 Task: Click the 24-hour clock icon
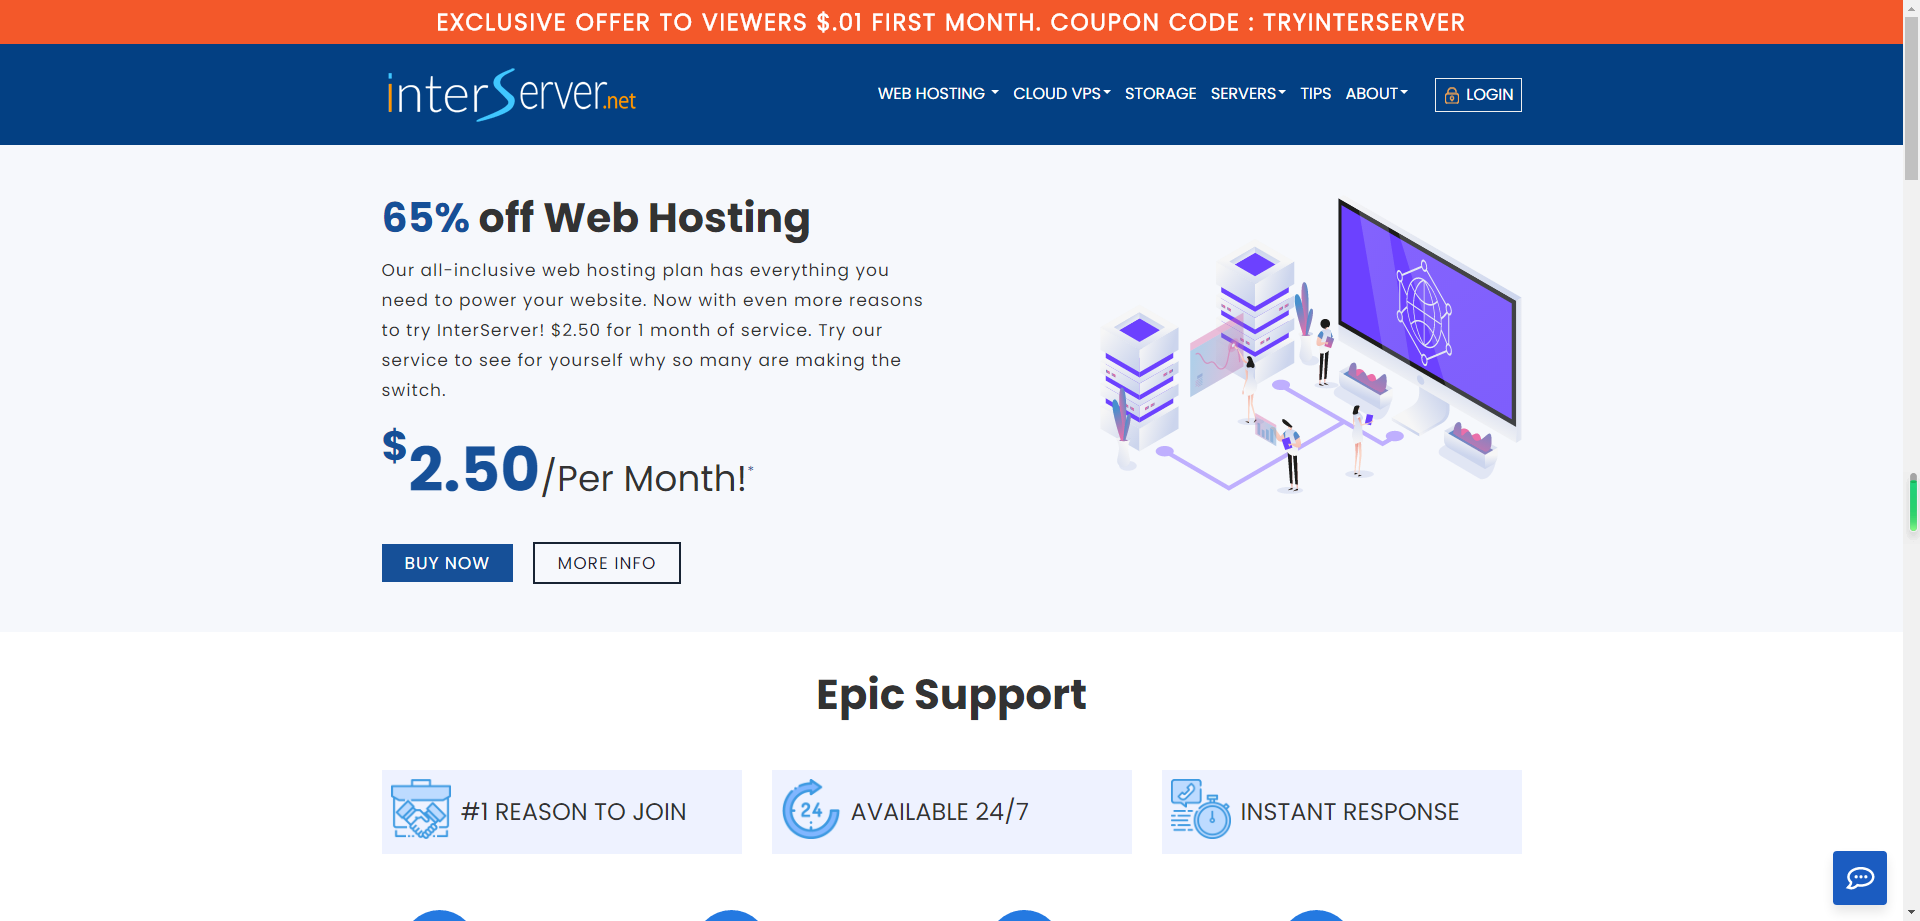810,809
